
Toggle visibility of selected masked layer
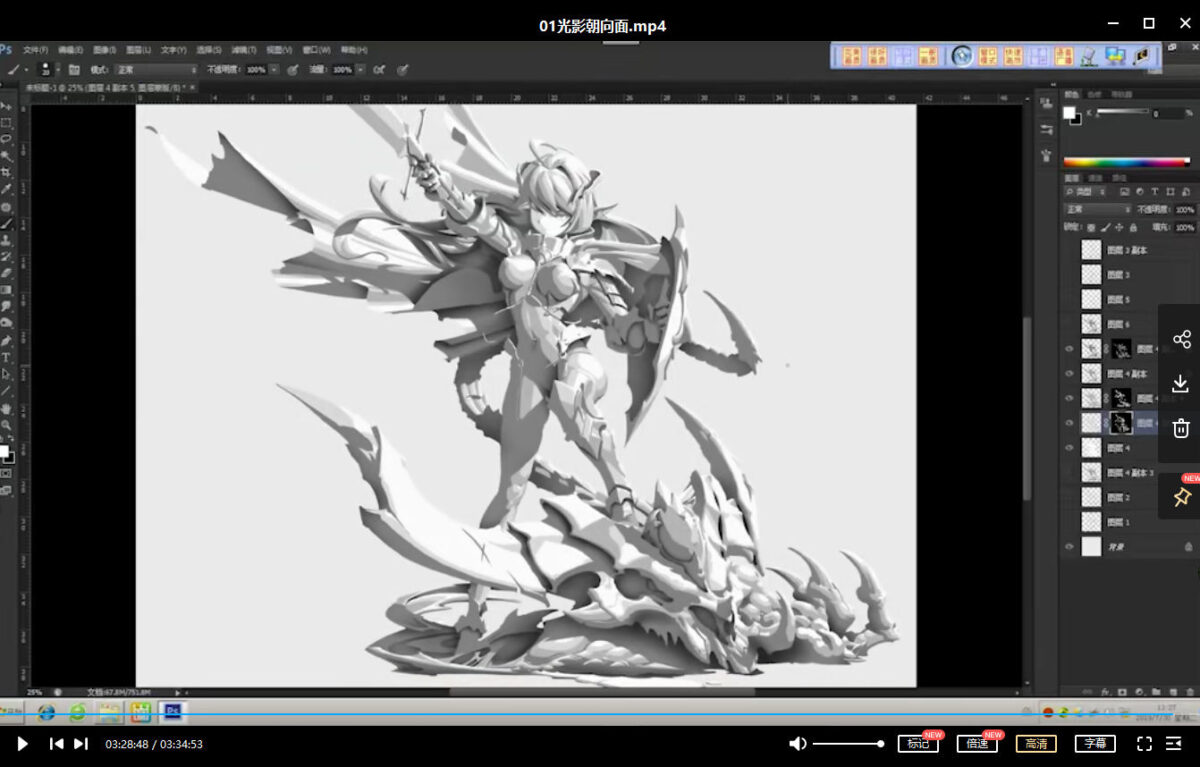1070,423
